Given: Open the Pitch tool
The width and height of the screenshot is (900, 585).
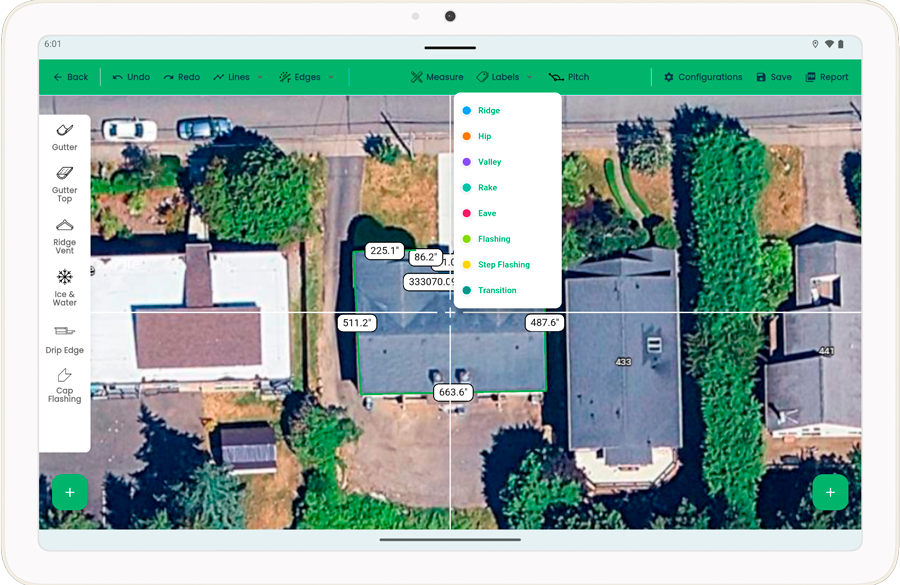Looking at the screenshot, I should tap(568, 77).
